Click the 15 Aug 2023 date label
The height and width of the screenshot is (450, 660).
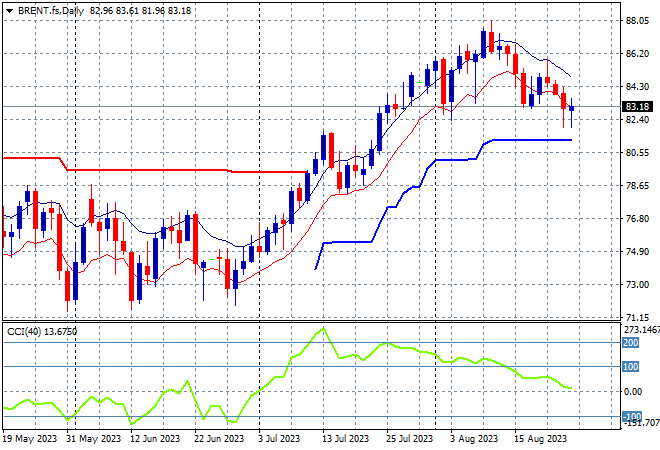point(540,439)
